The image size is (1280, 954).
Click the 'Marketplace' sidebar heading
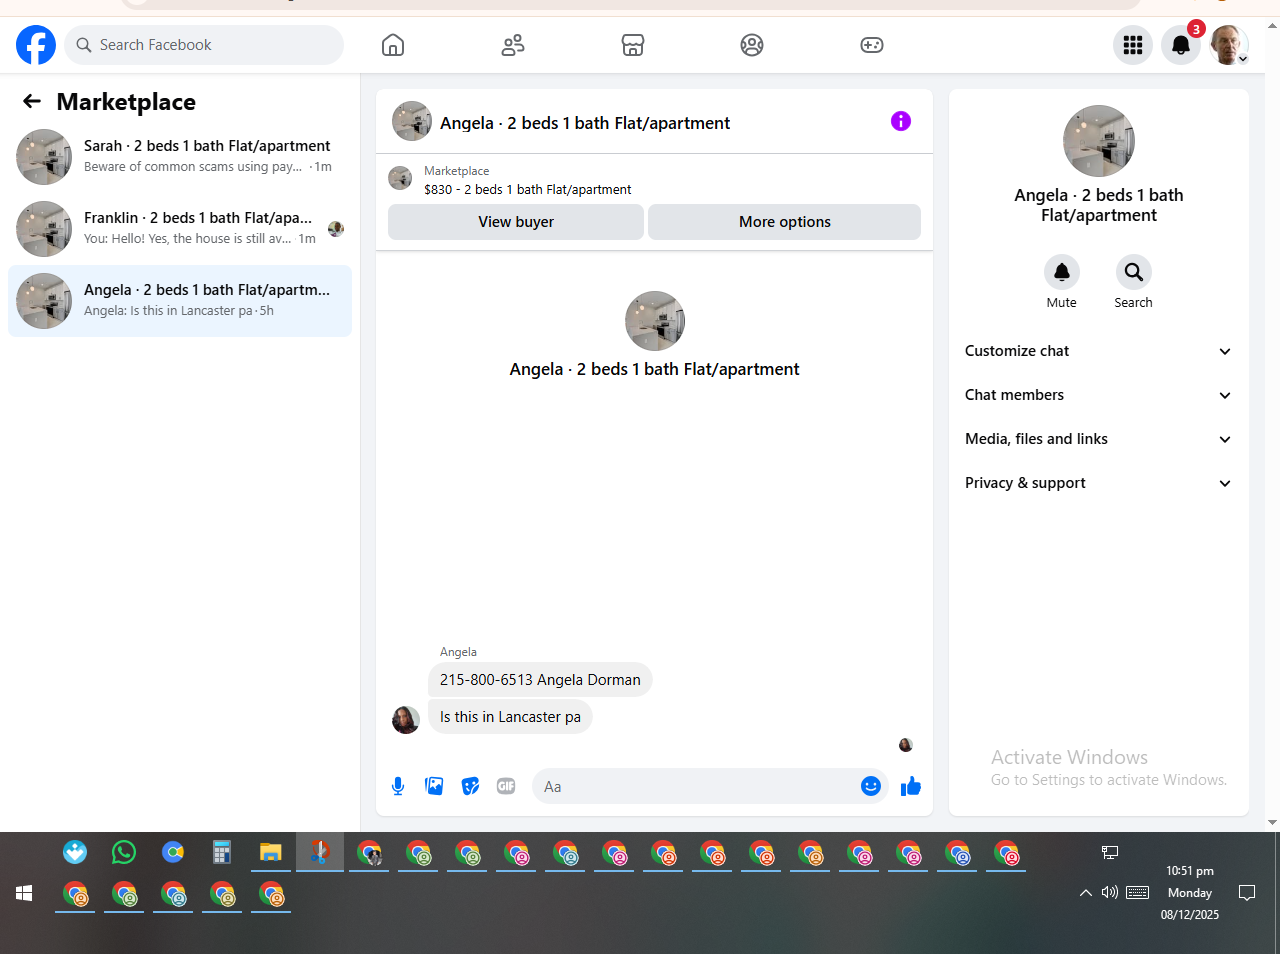[x=126, y=102]
